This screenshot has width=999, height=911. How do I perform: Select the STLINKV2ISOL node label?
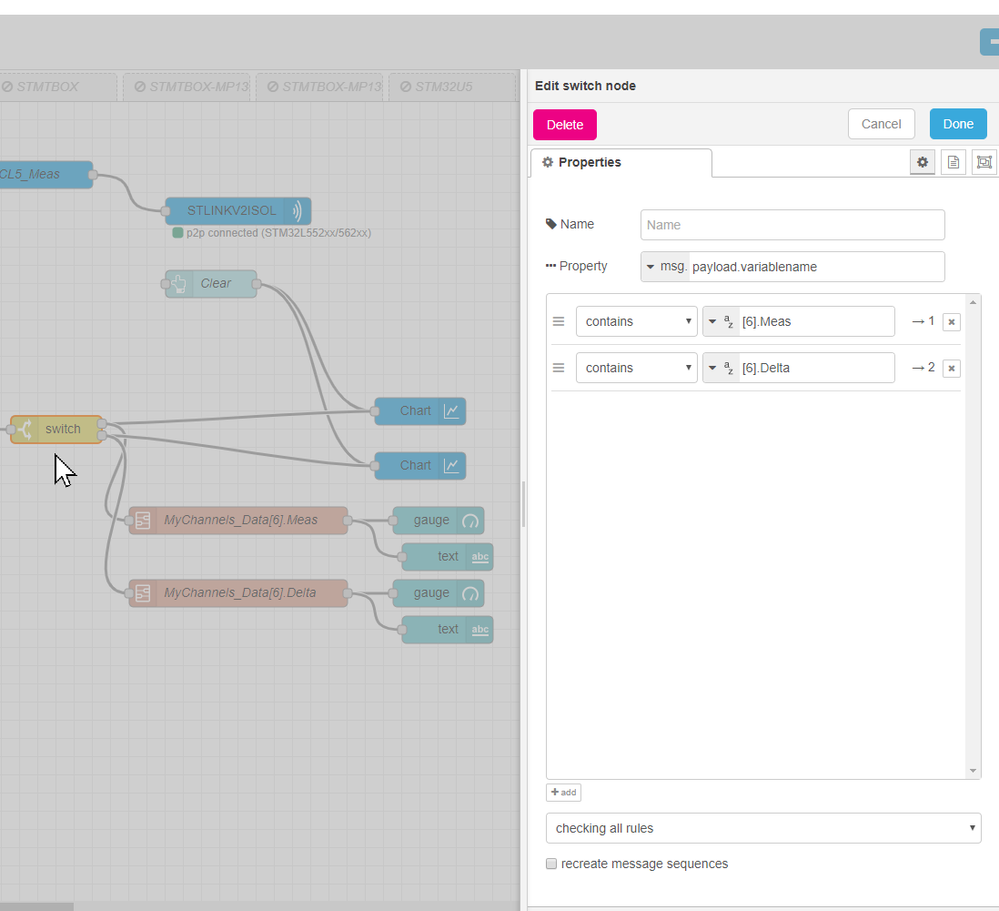pyautogui.click(x=231, y=211)
